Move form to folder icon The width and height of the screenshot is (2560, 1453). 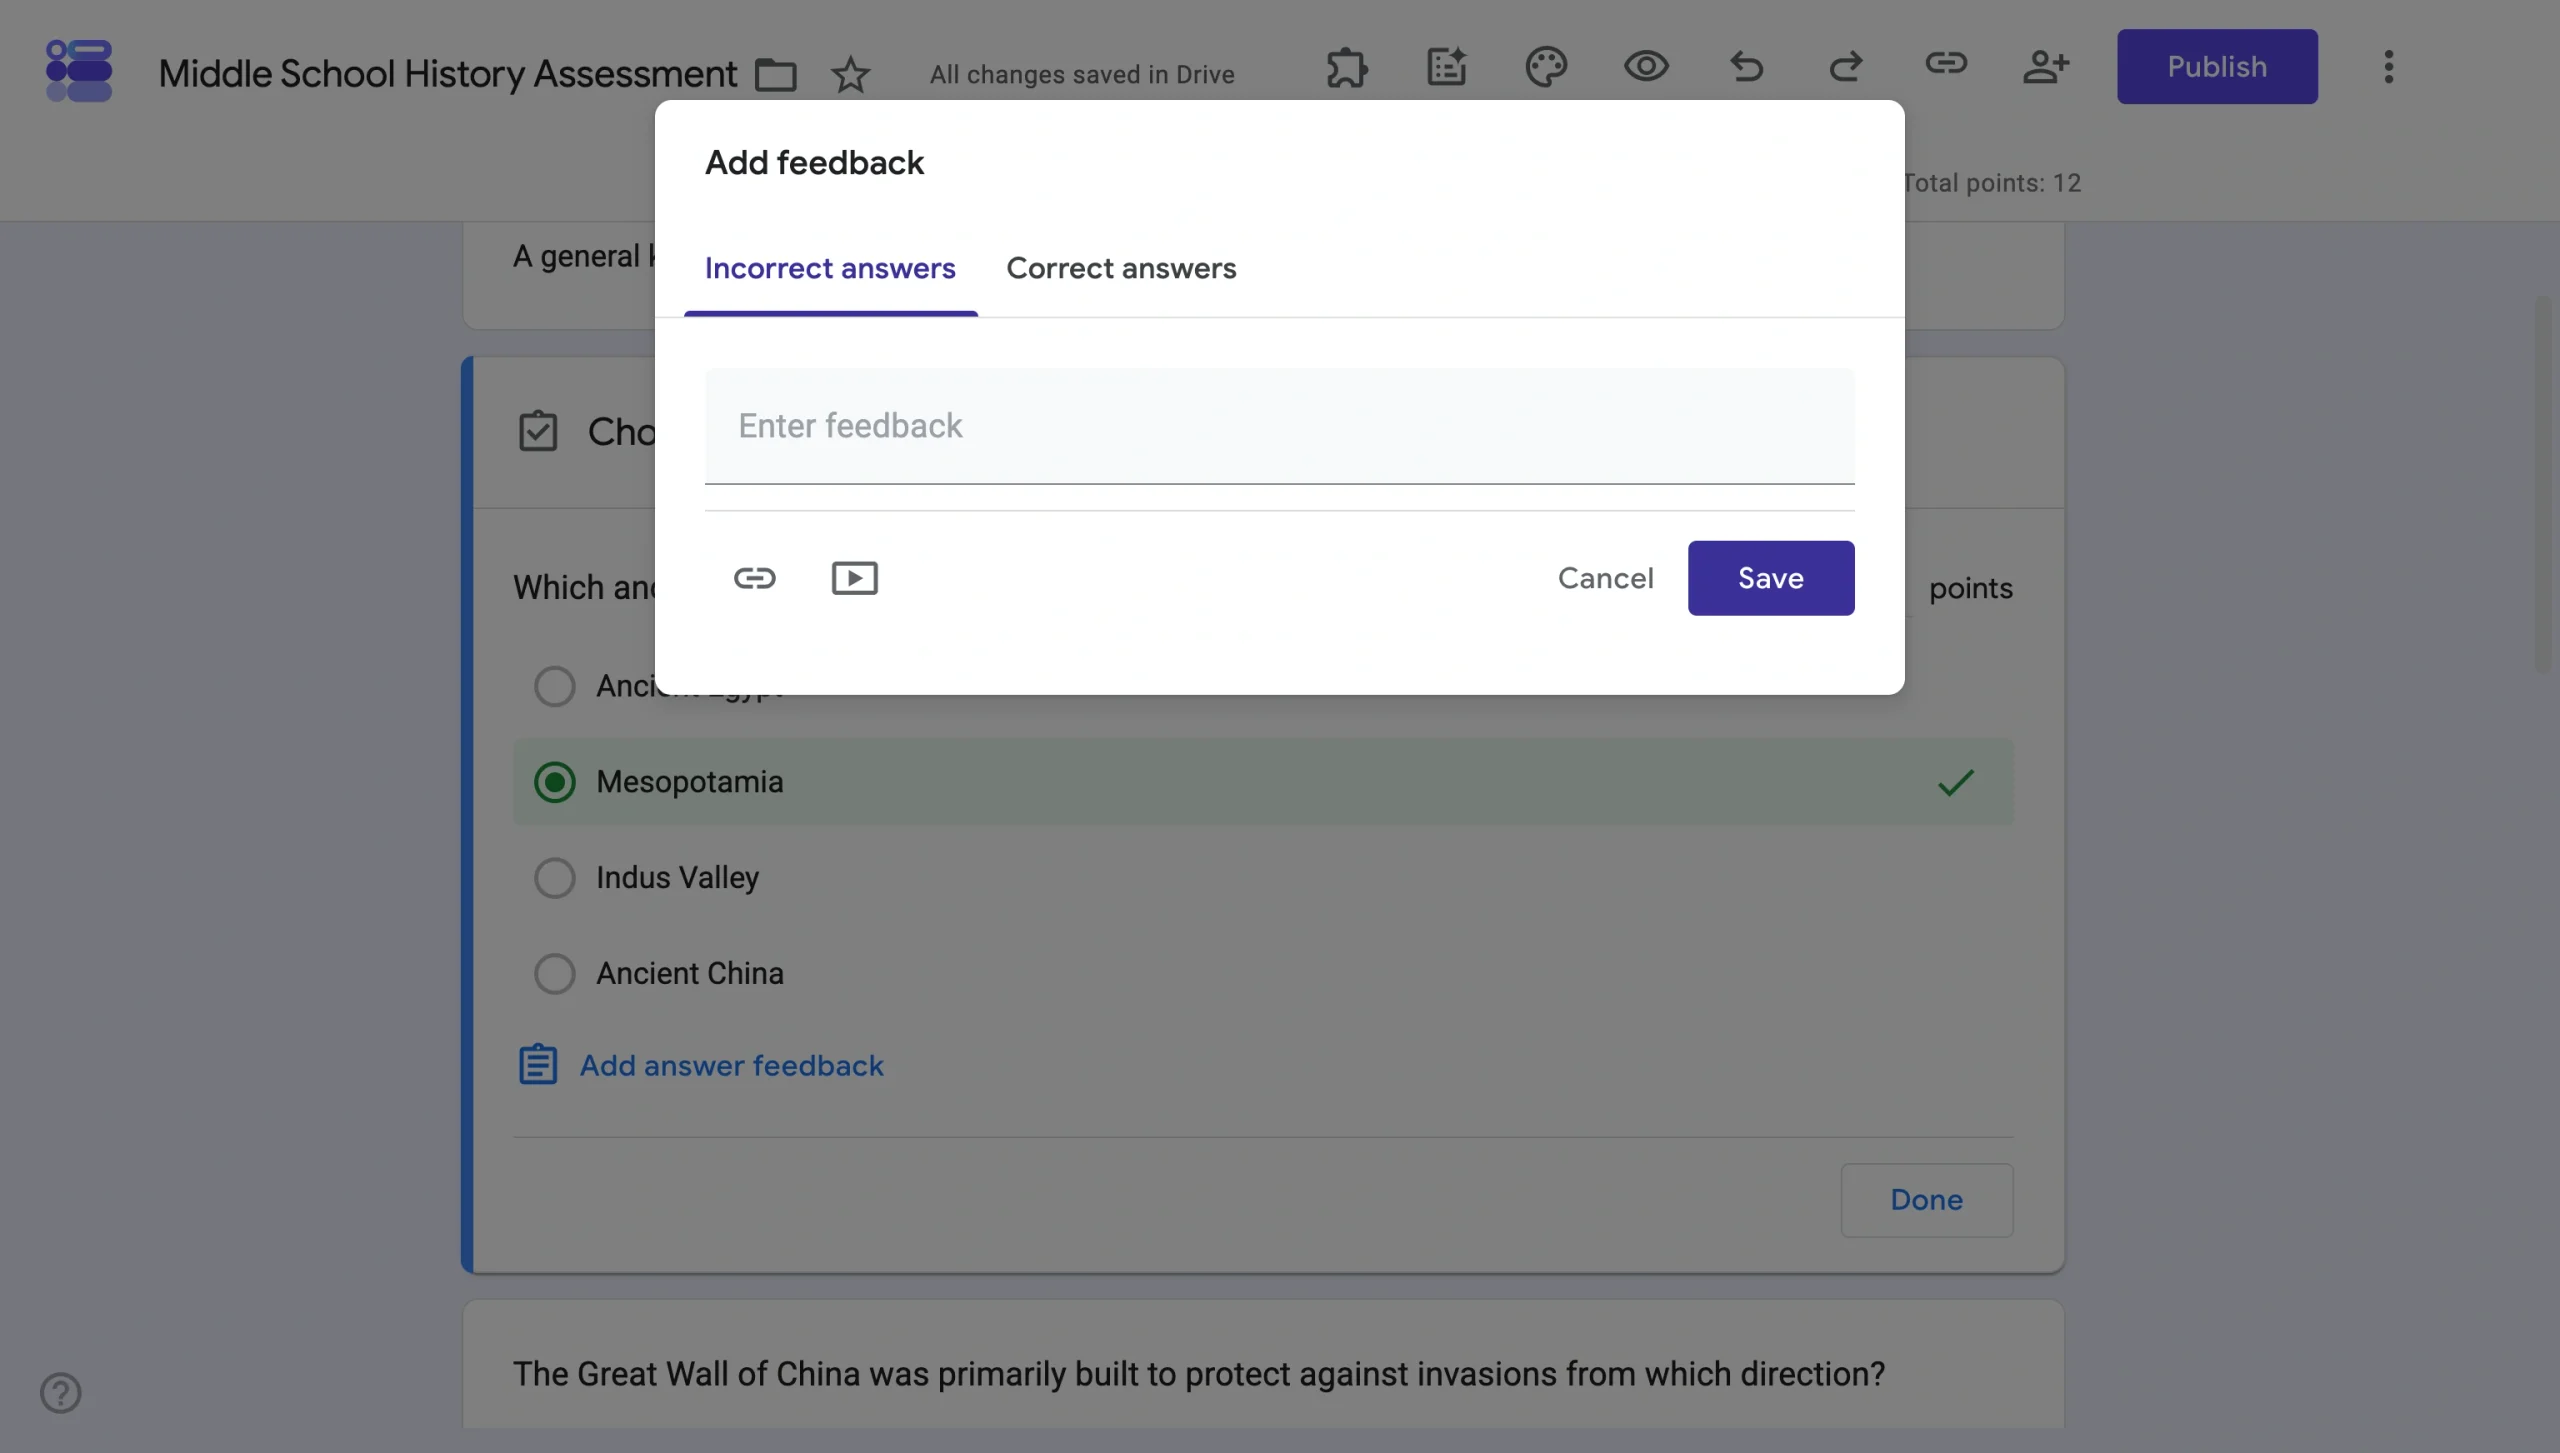775,74
